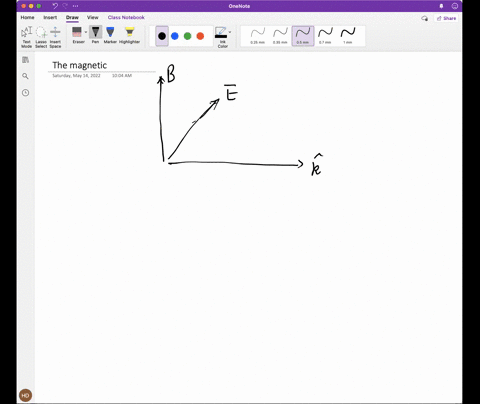Viewport: 480px width, 404px height.
Task: Expand the Eraser options dropdown arrow
Action: pyautogui.click(x=86, y=32)
